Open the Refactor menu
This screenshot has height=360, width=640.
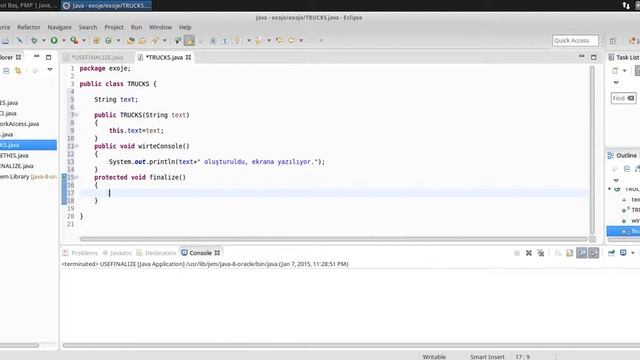tap(29, 27)
